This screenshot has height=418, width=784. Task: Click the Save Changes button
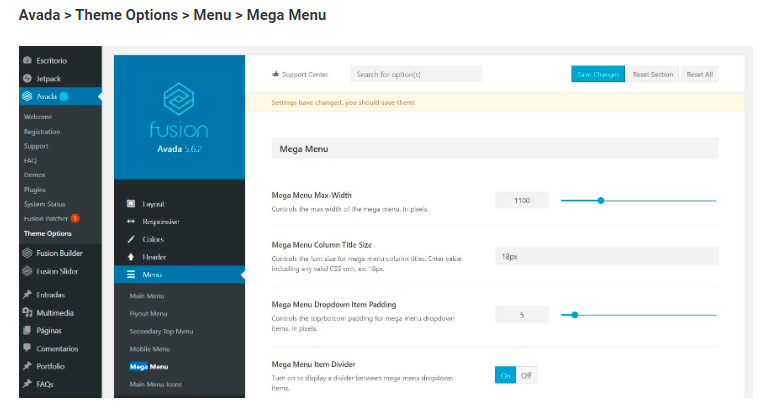[x=598, y=74]
